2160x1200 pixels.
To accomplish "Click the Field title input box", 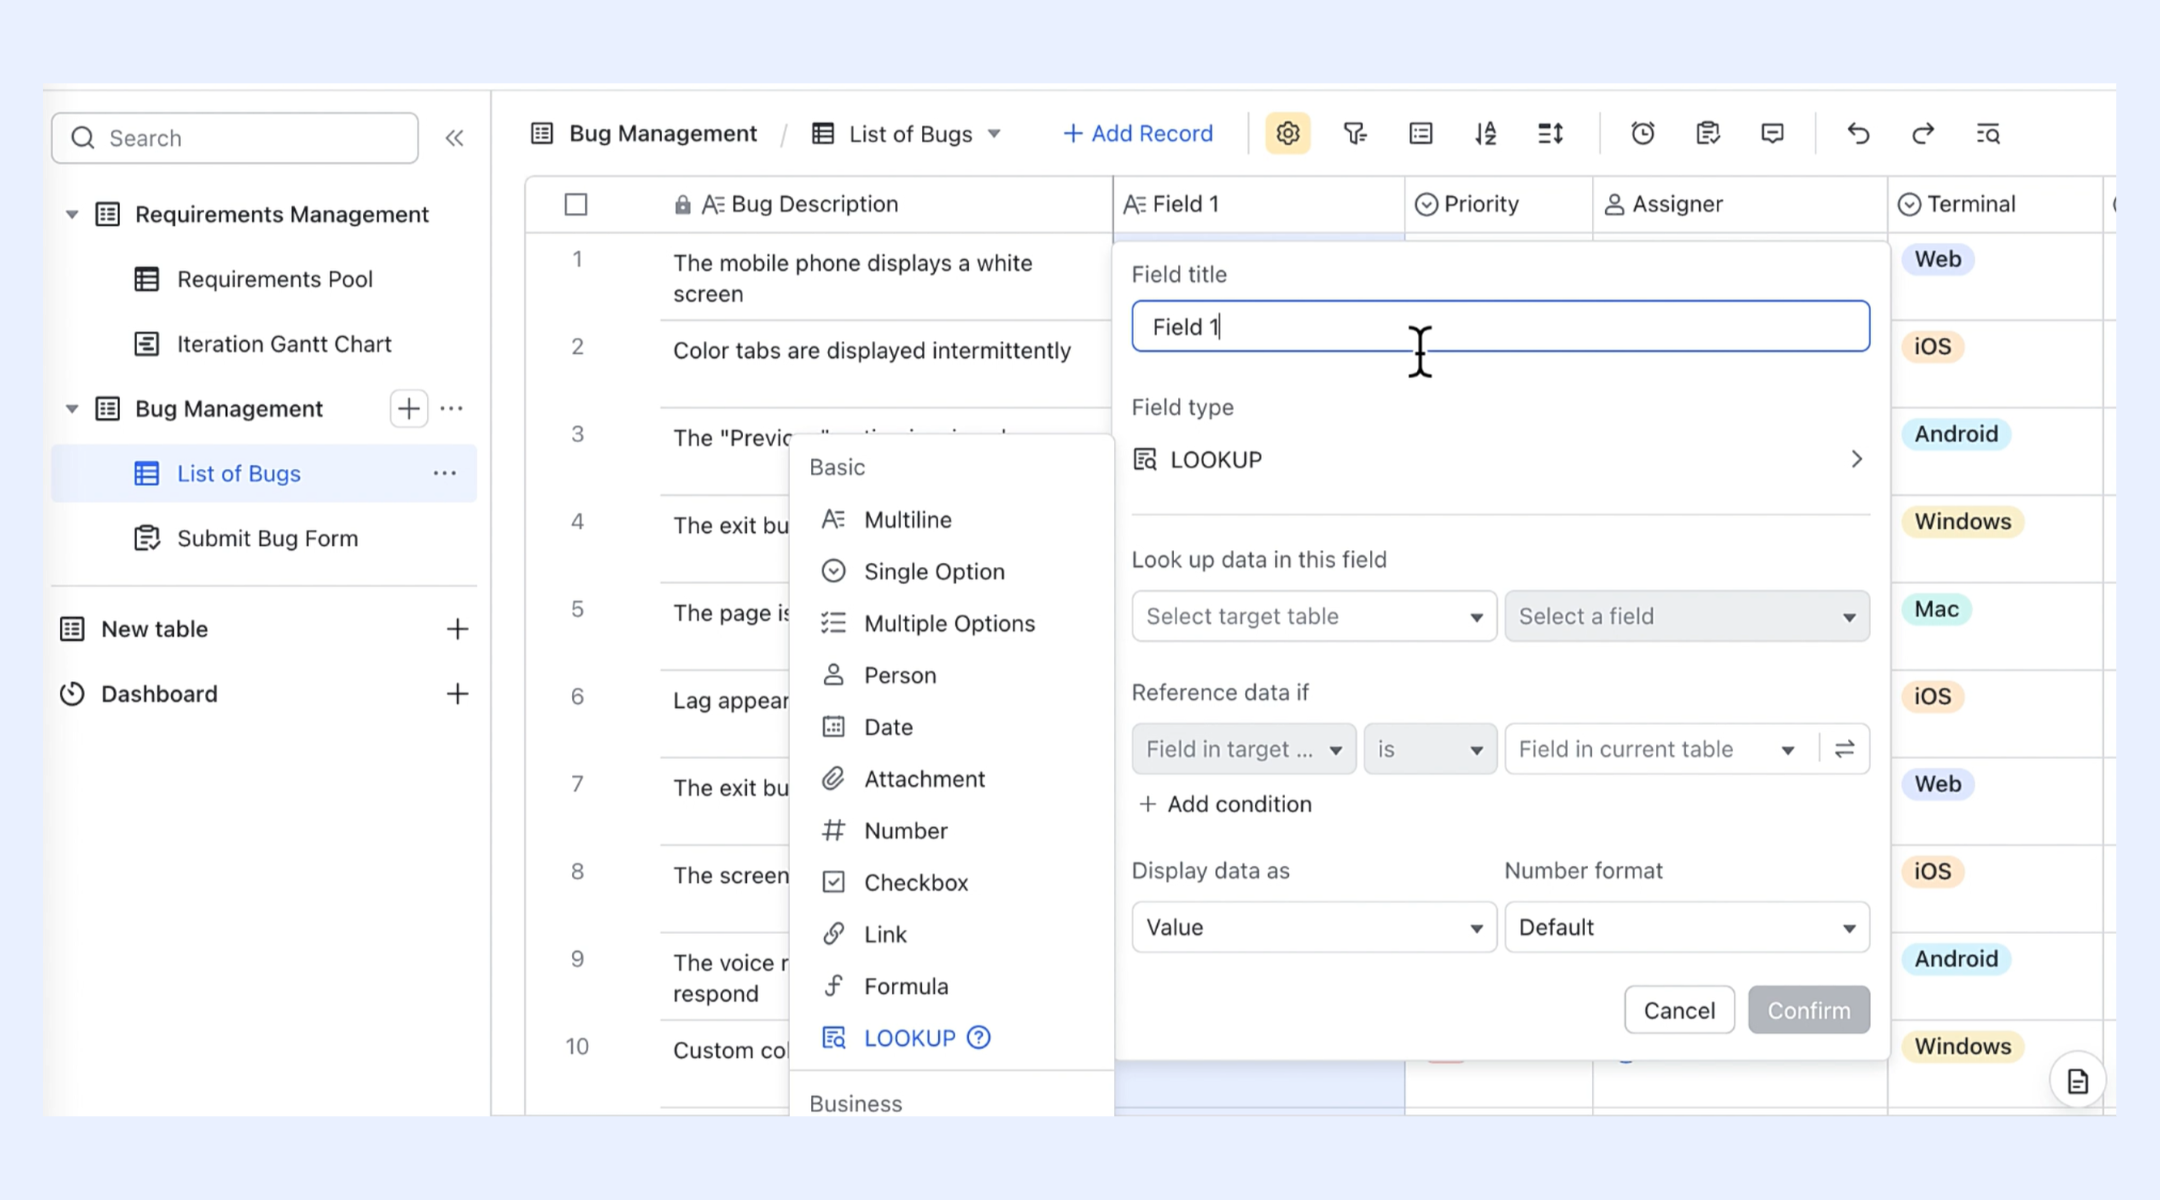I will (1500, 326).
